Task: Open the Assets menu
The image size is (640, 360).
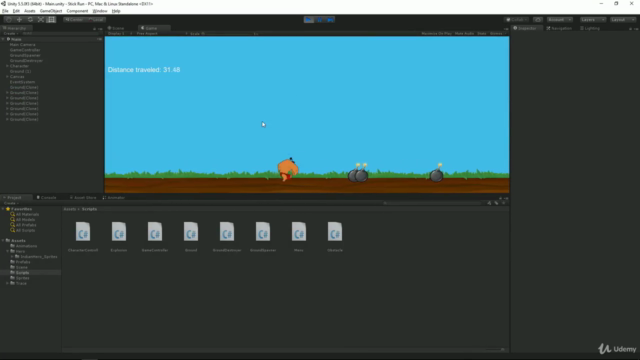Action: coord(29,11)
